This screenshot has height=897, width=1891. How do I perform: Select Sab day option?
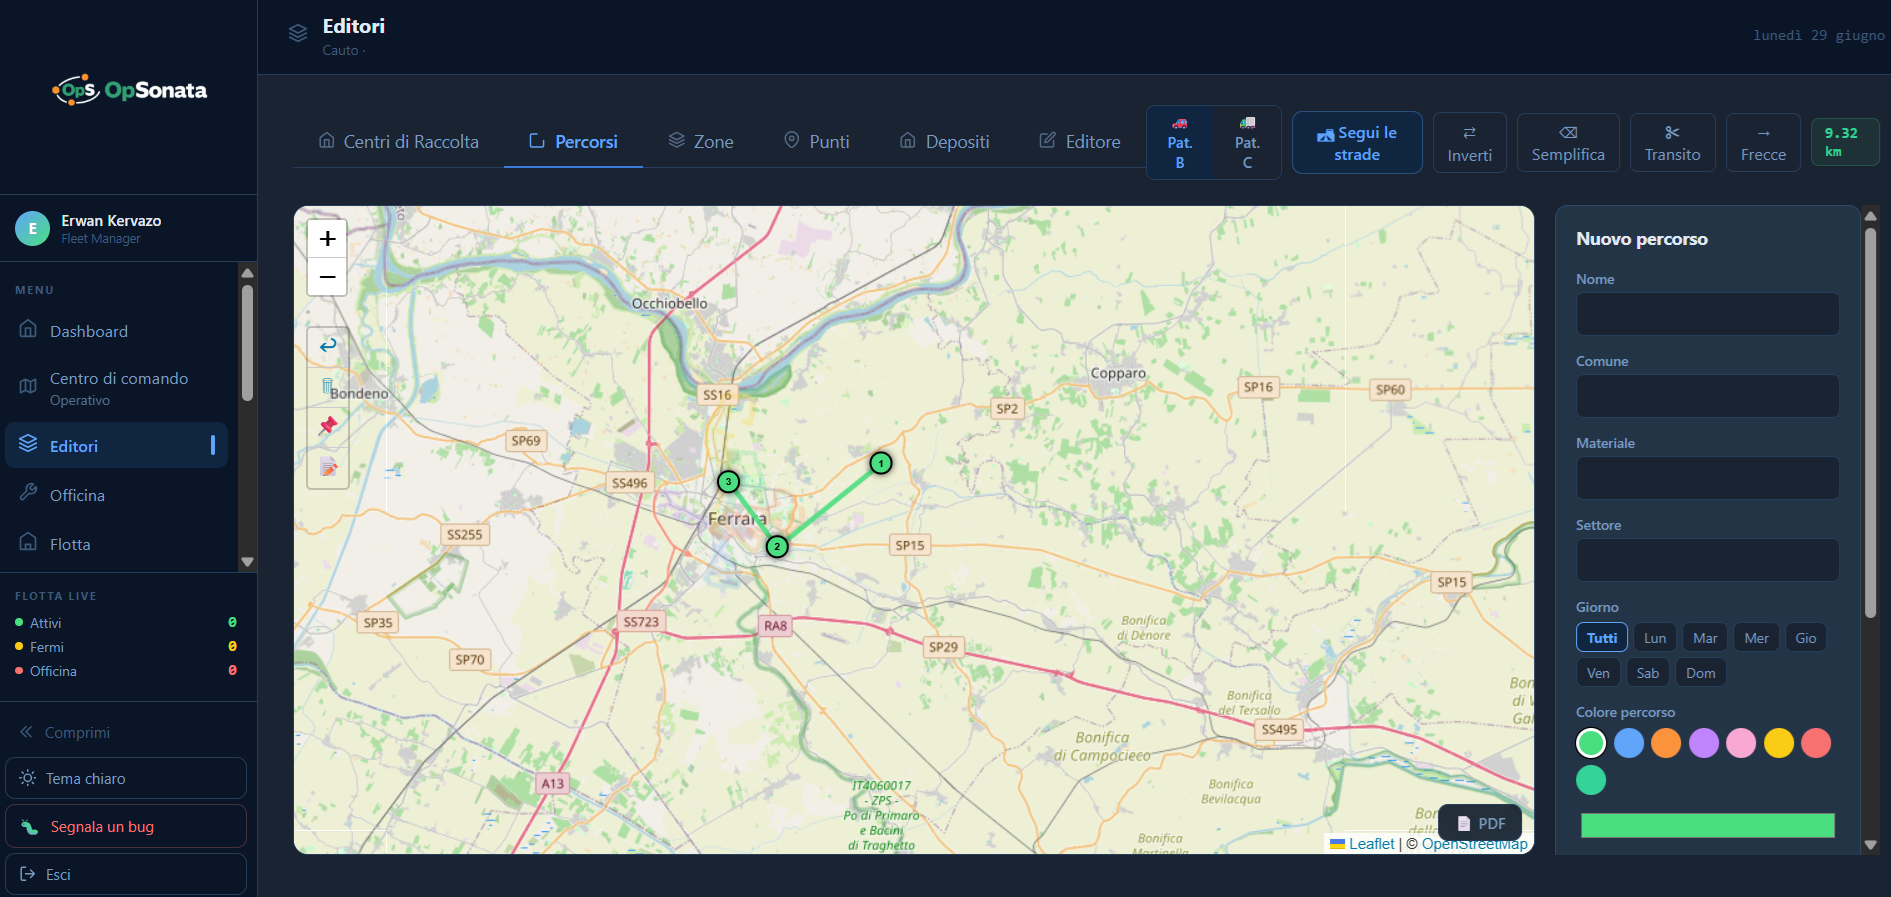1647,673
